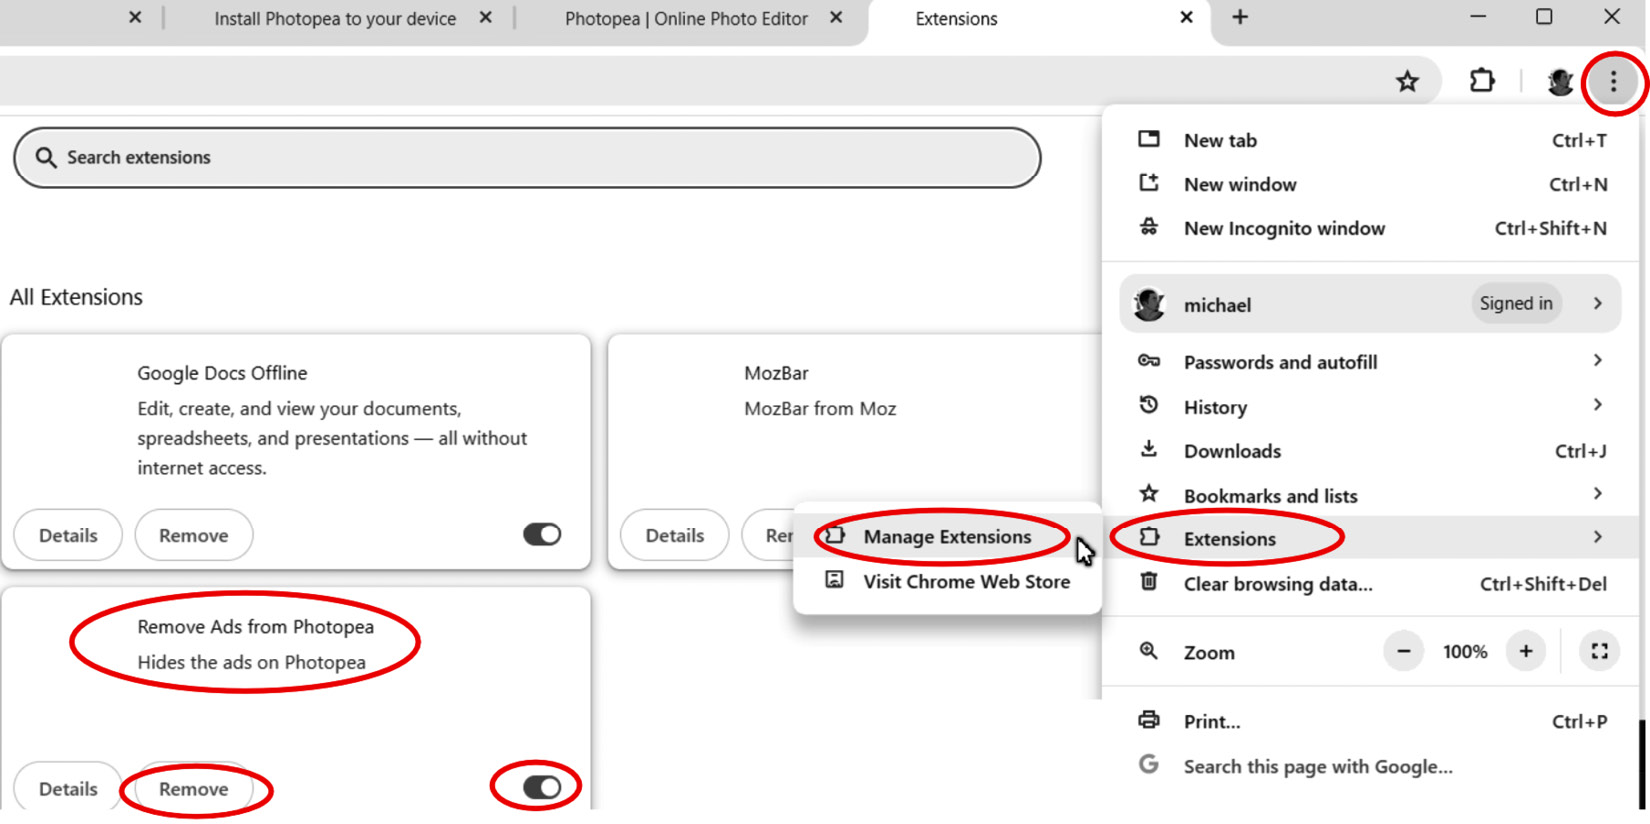This screenshot has width=1650, height=824.
Task: Open Details for Remove Ads from Photopea
Action: (68, 789)
